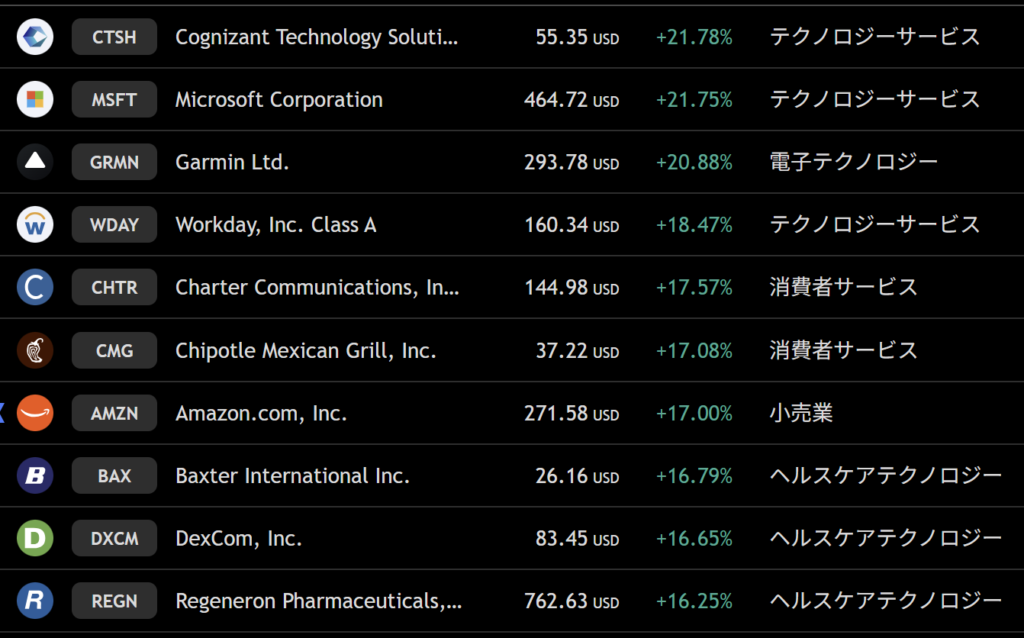Select the Regeneron Pharmaceuticals row price 762.63
The image size is (1024, 638).
coord(571,601)
